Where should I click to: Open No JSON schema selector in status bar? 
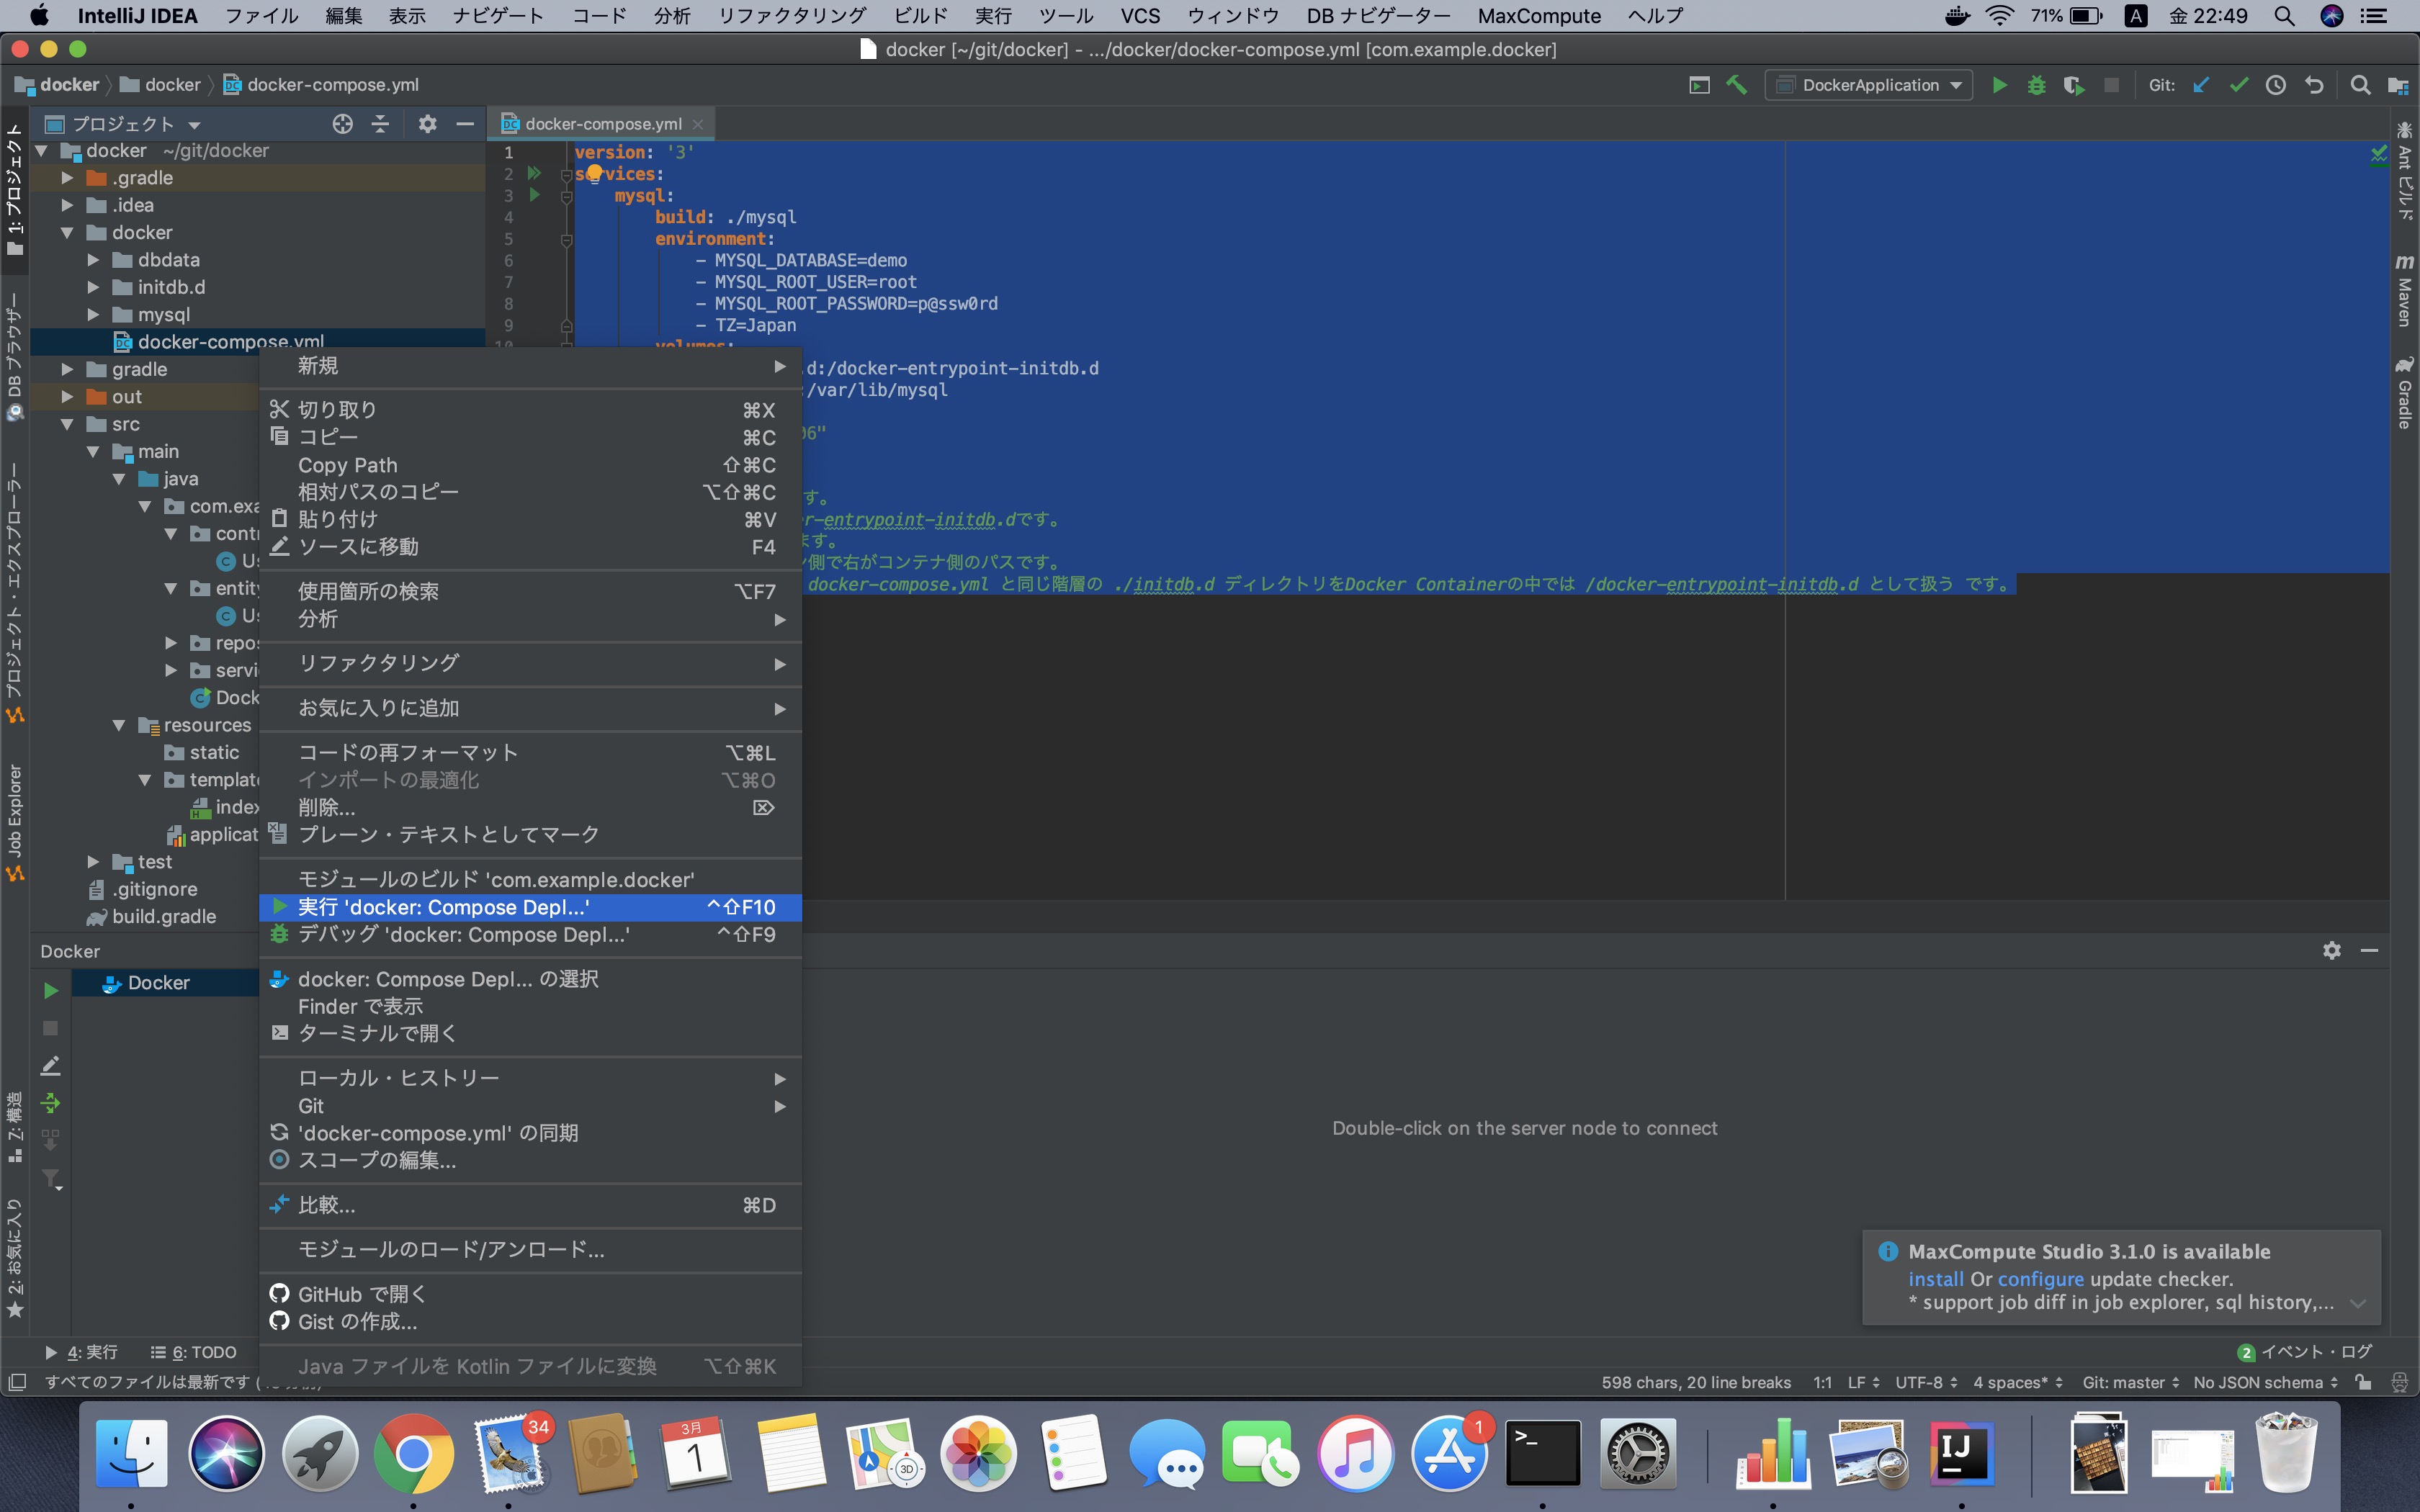[2266, 1382]
